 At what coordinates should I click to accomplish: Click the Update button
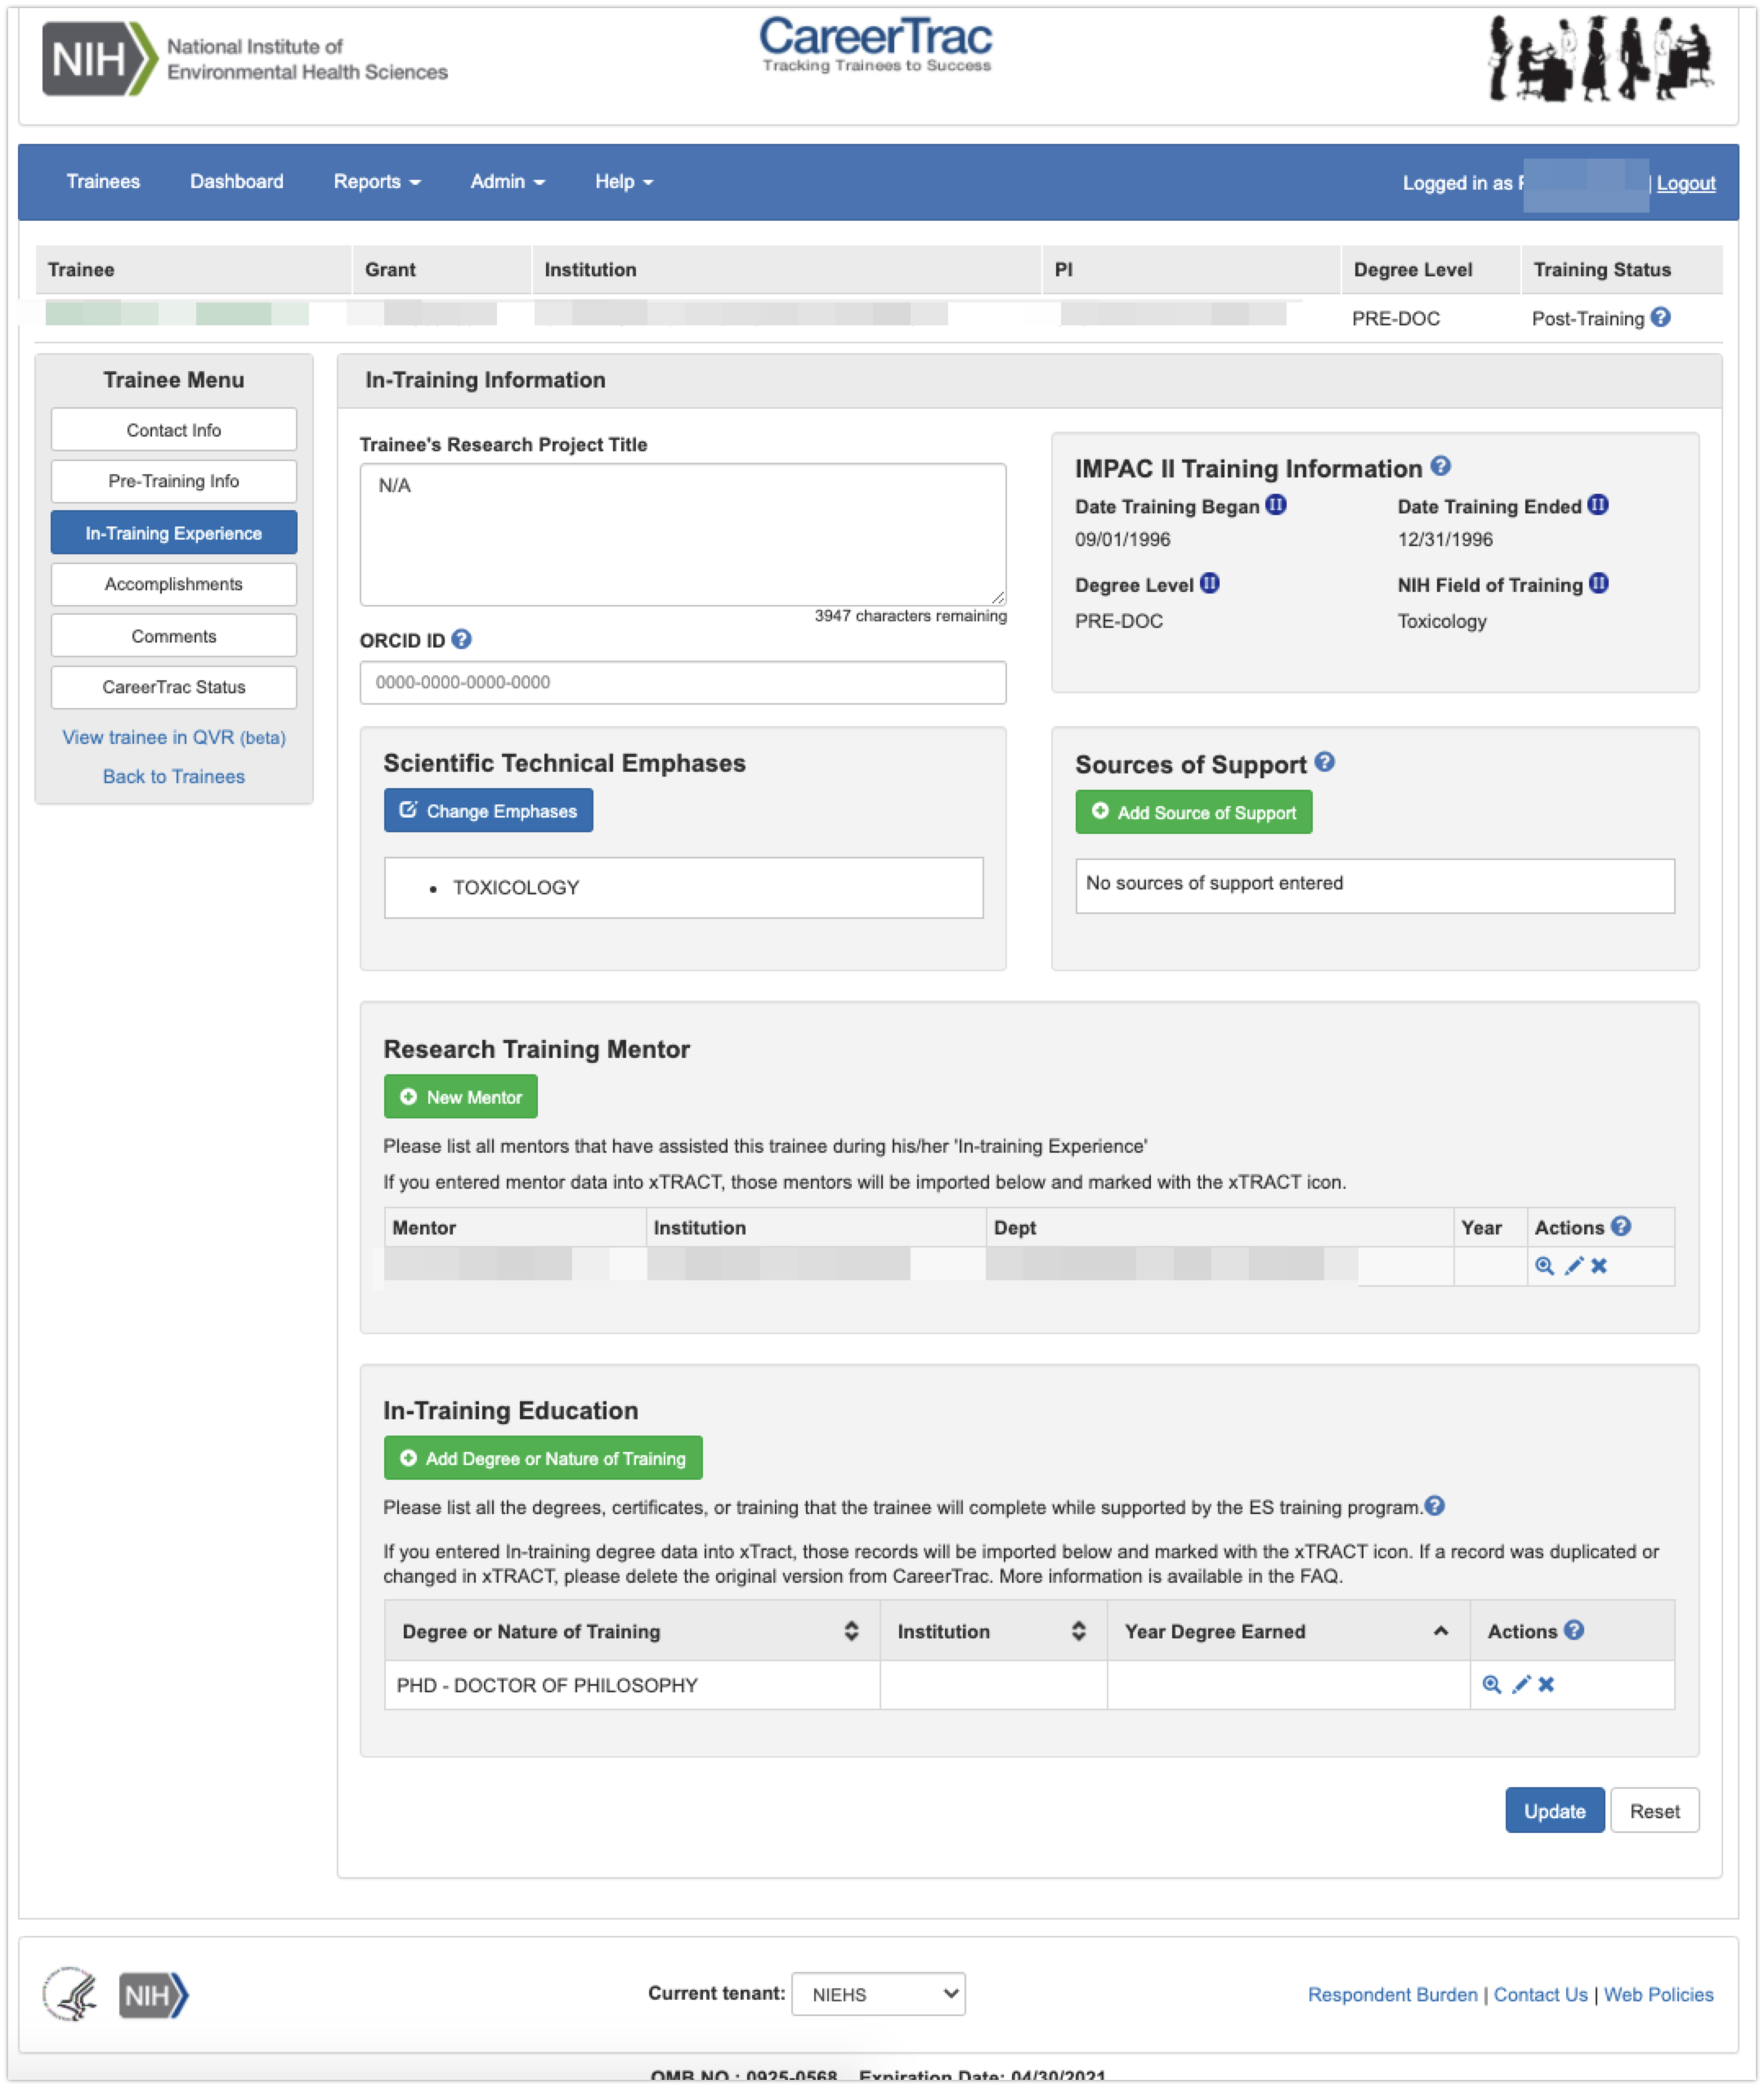1554,1811
